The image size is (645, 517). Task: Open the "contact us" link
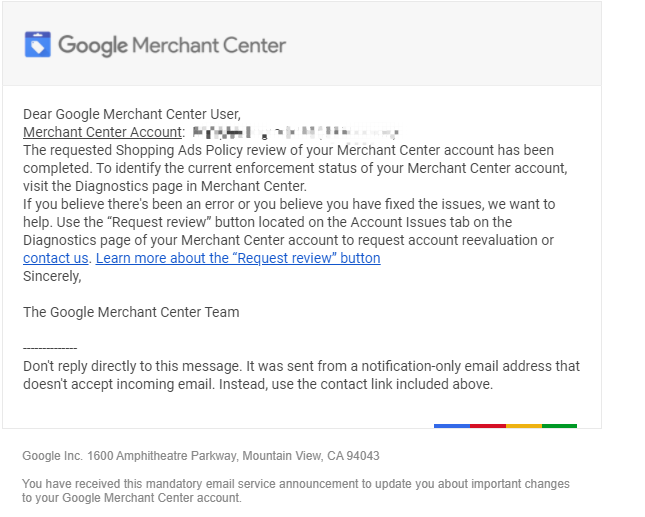[56, 258]
